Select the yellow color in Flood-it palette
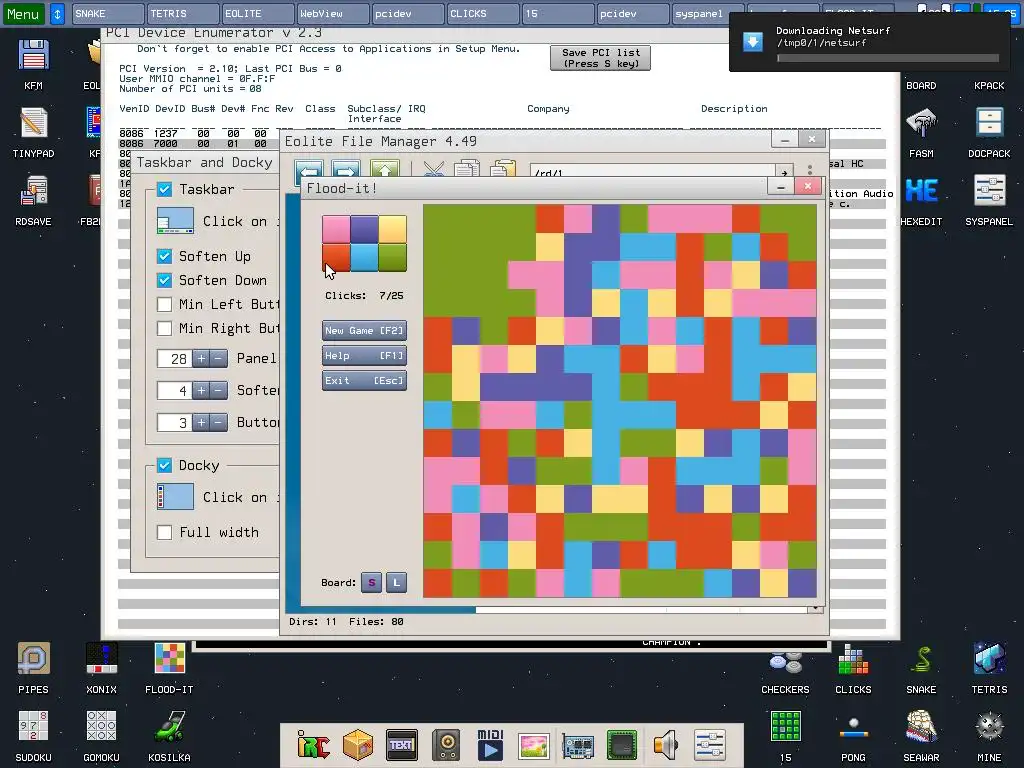The image size is (1024, 768). click(x=392, y=230)
